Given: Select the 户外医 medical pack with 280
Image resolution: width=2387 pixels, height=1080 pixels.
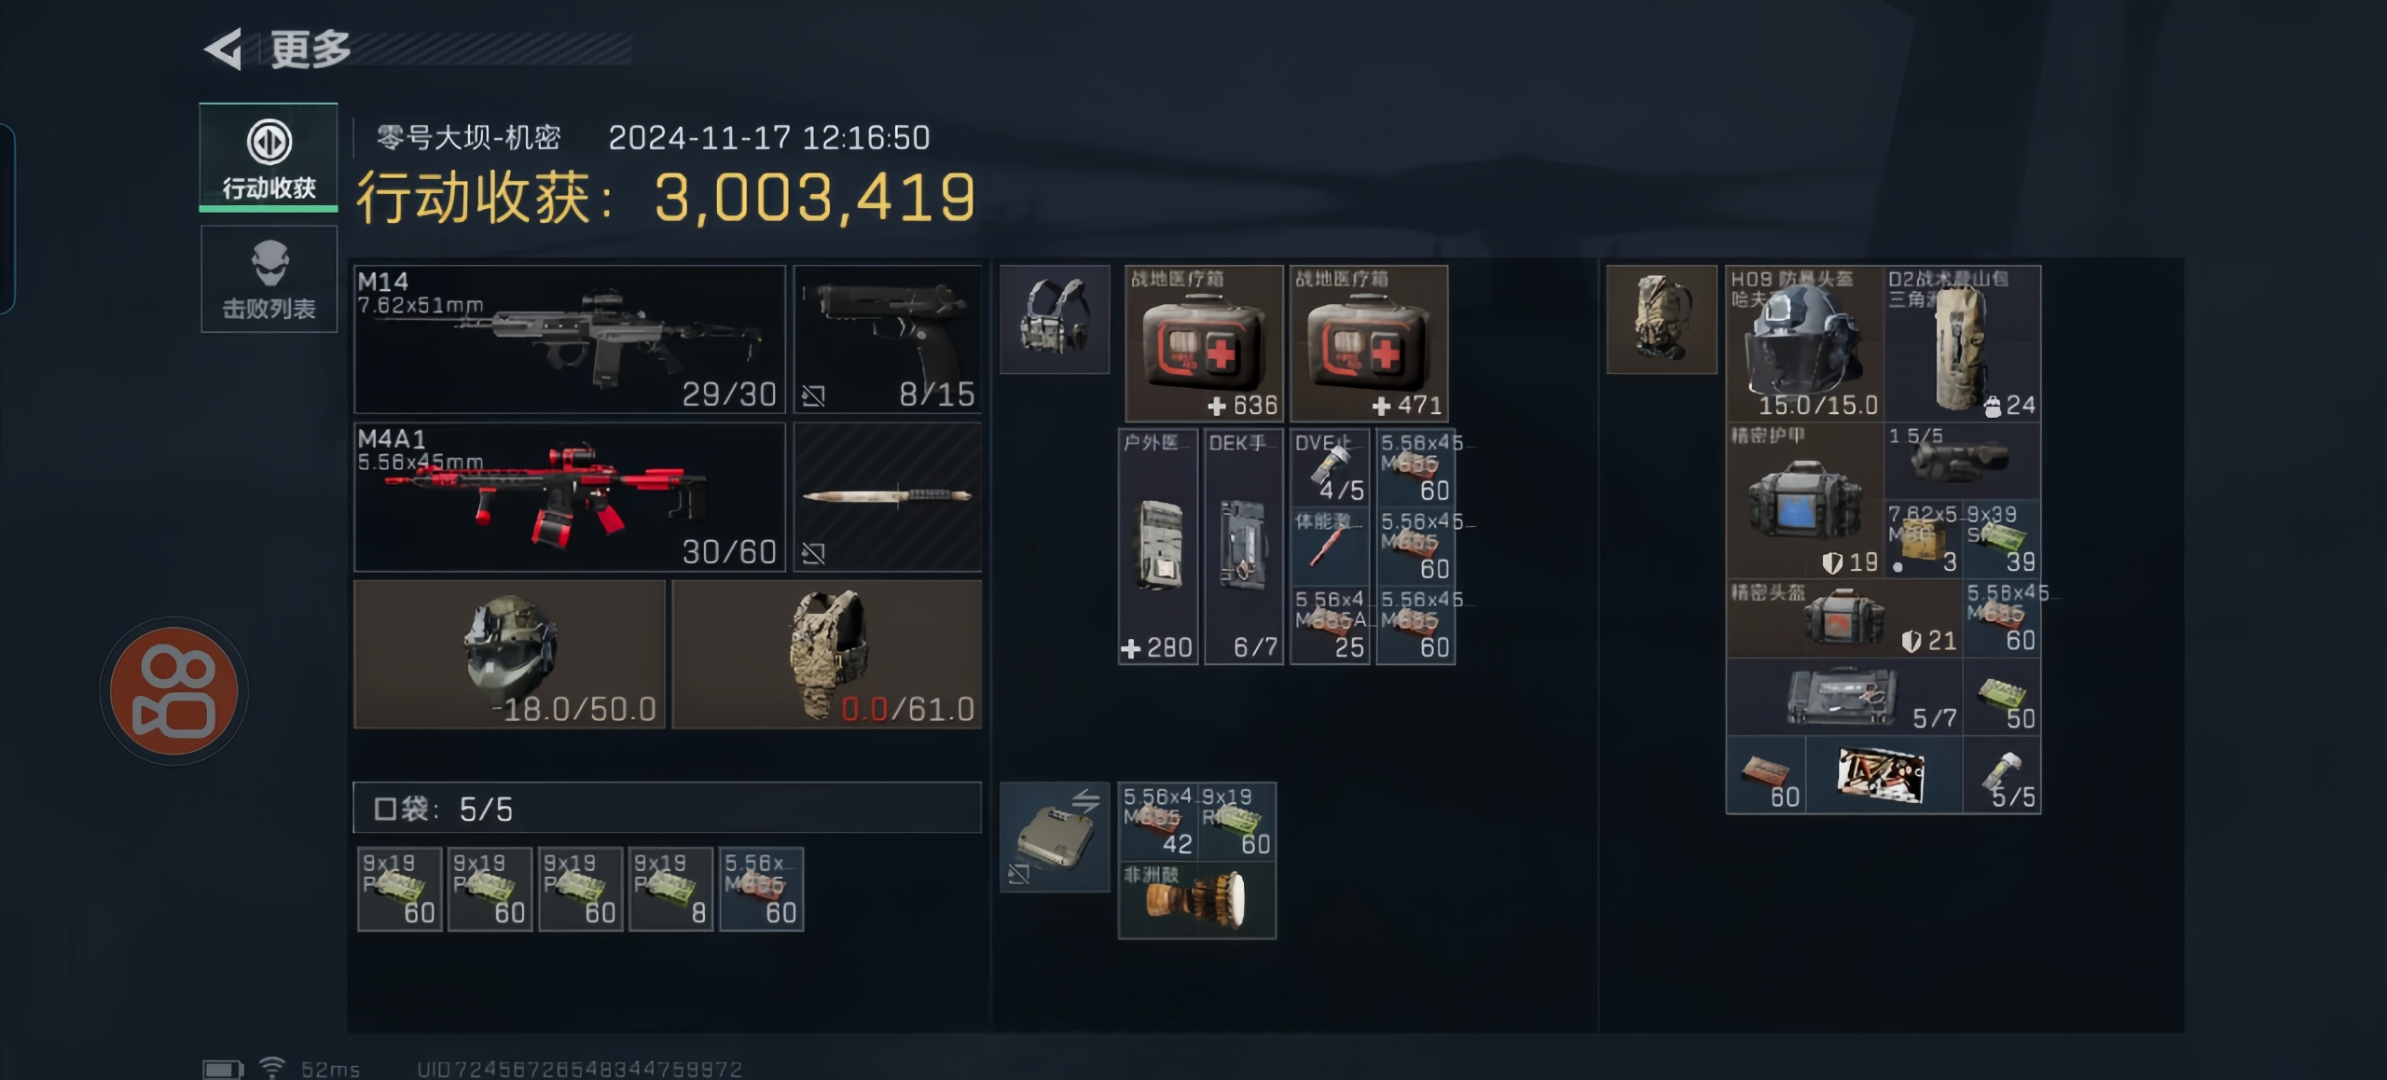Looking at the screenshot, I should point(1158,547).
